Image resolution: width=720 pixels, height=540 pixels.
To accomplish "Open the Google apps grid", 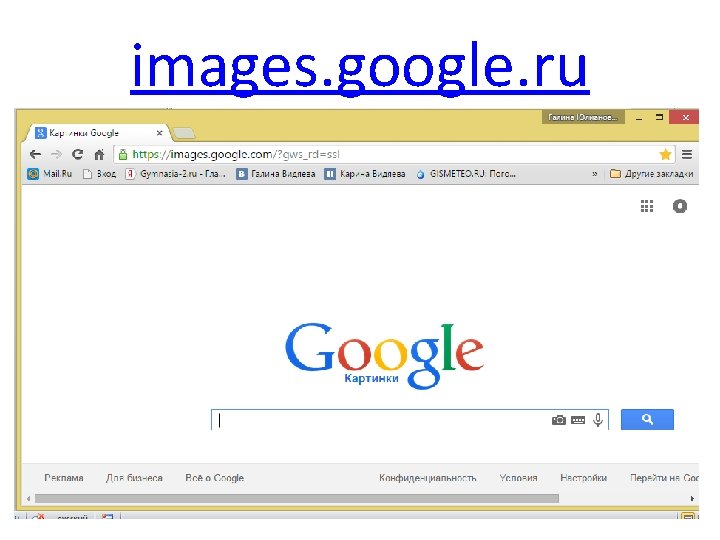I will pos(647,206).
